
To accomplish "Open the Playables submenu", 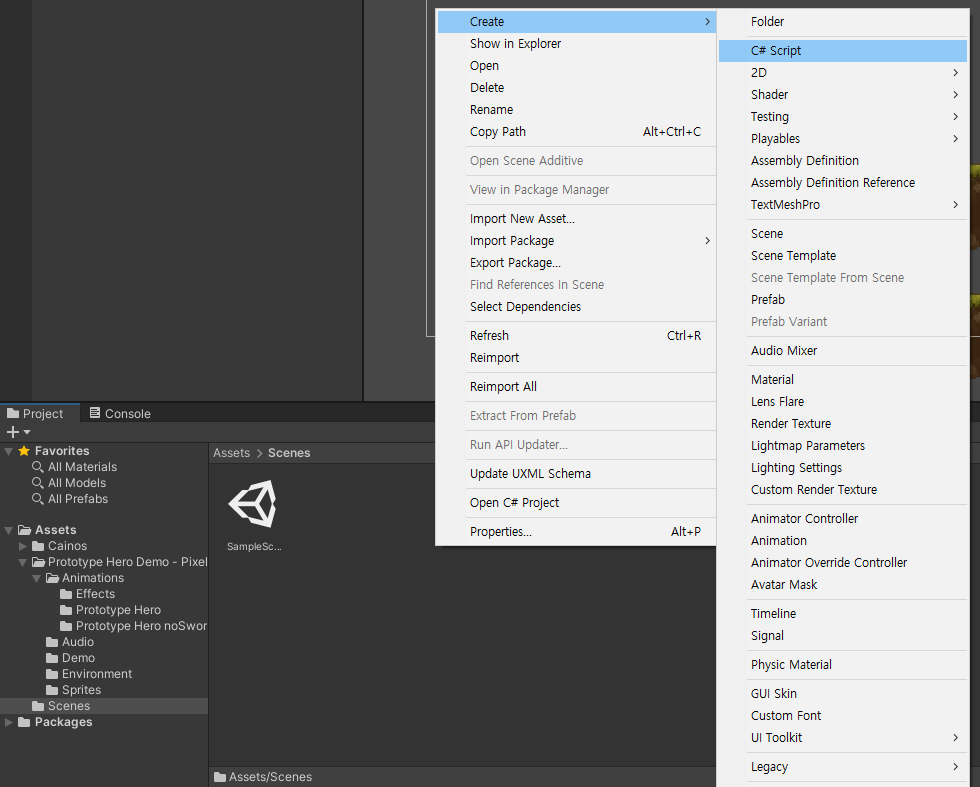I will pyautogui.click(x=842, y=139).
